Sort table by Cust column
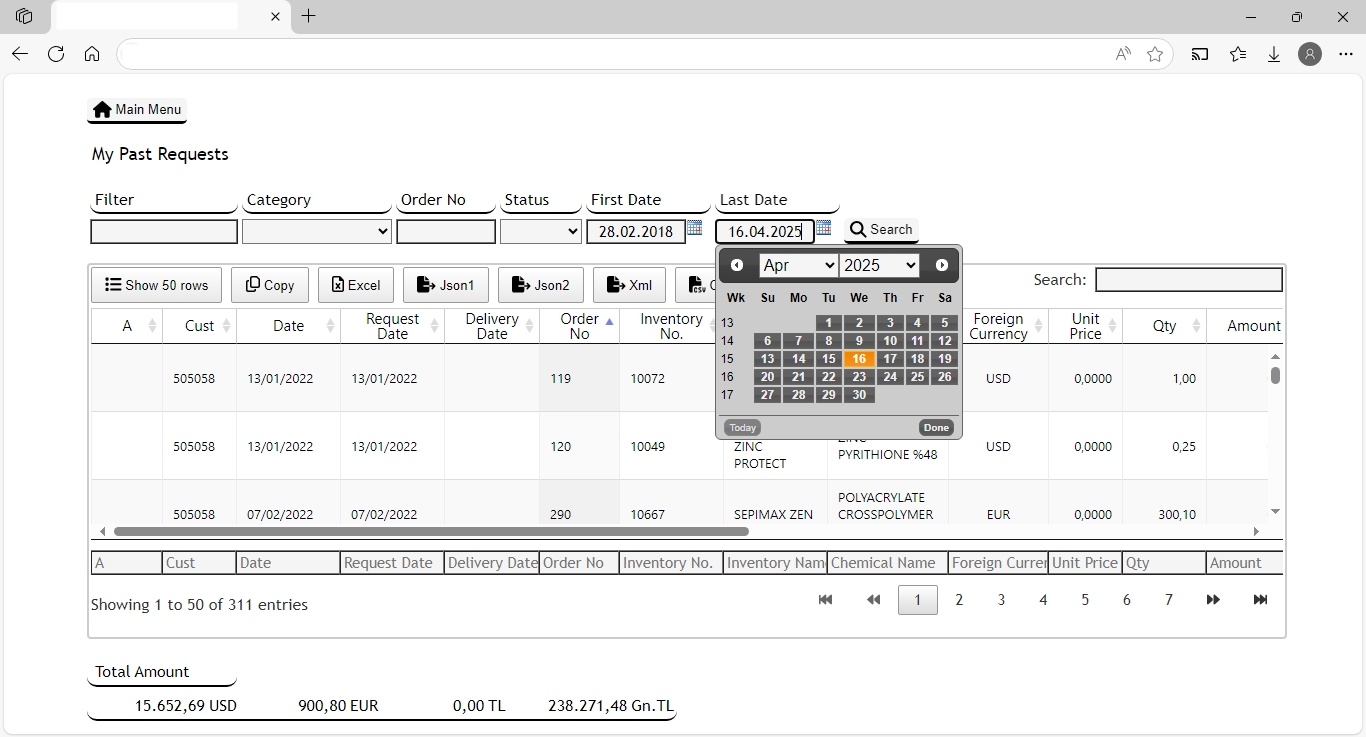 click(199, 326)
